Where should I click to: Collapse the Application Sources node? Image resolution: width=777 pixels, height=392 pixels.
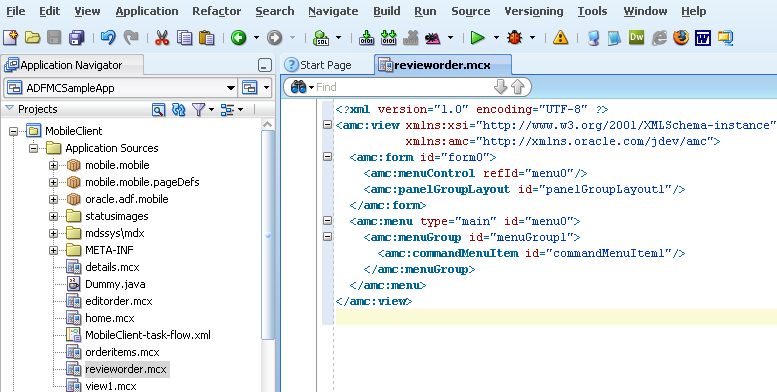click(34, 148)
